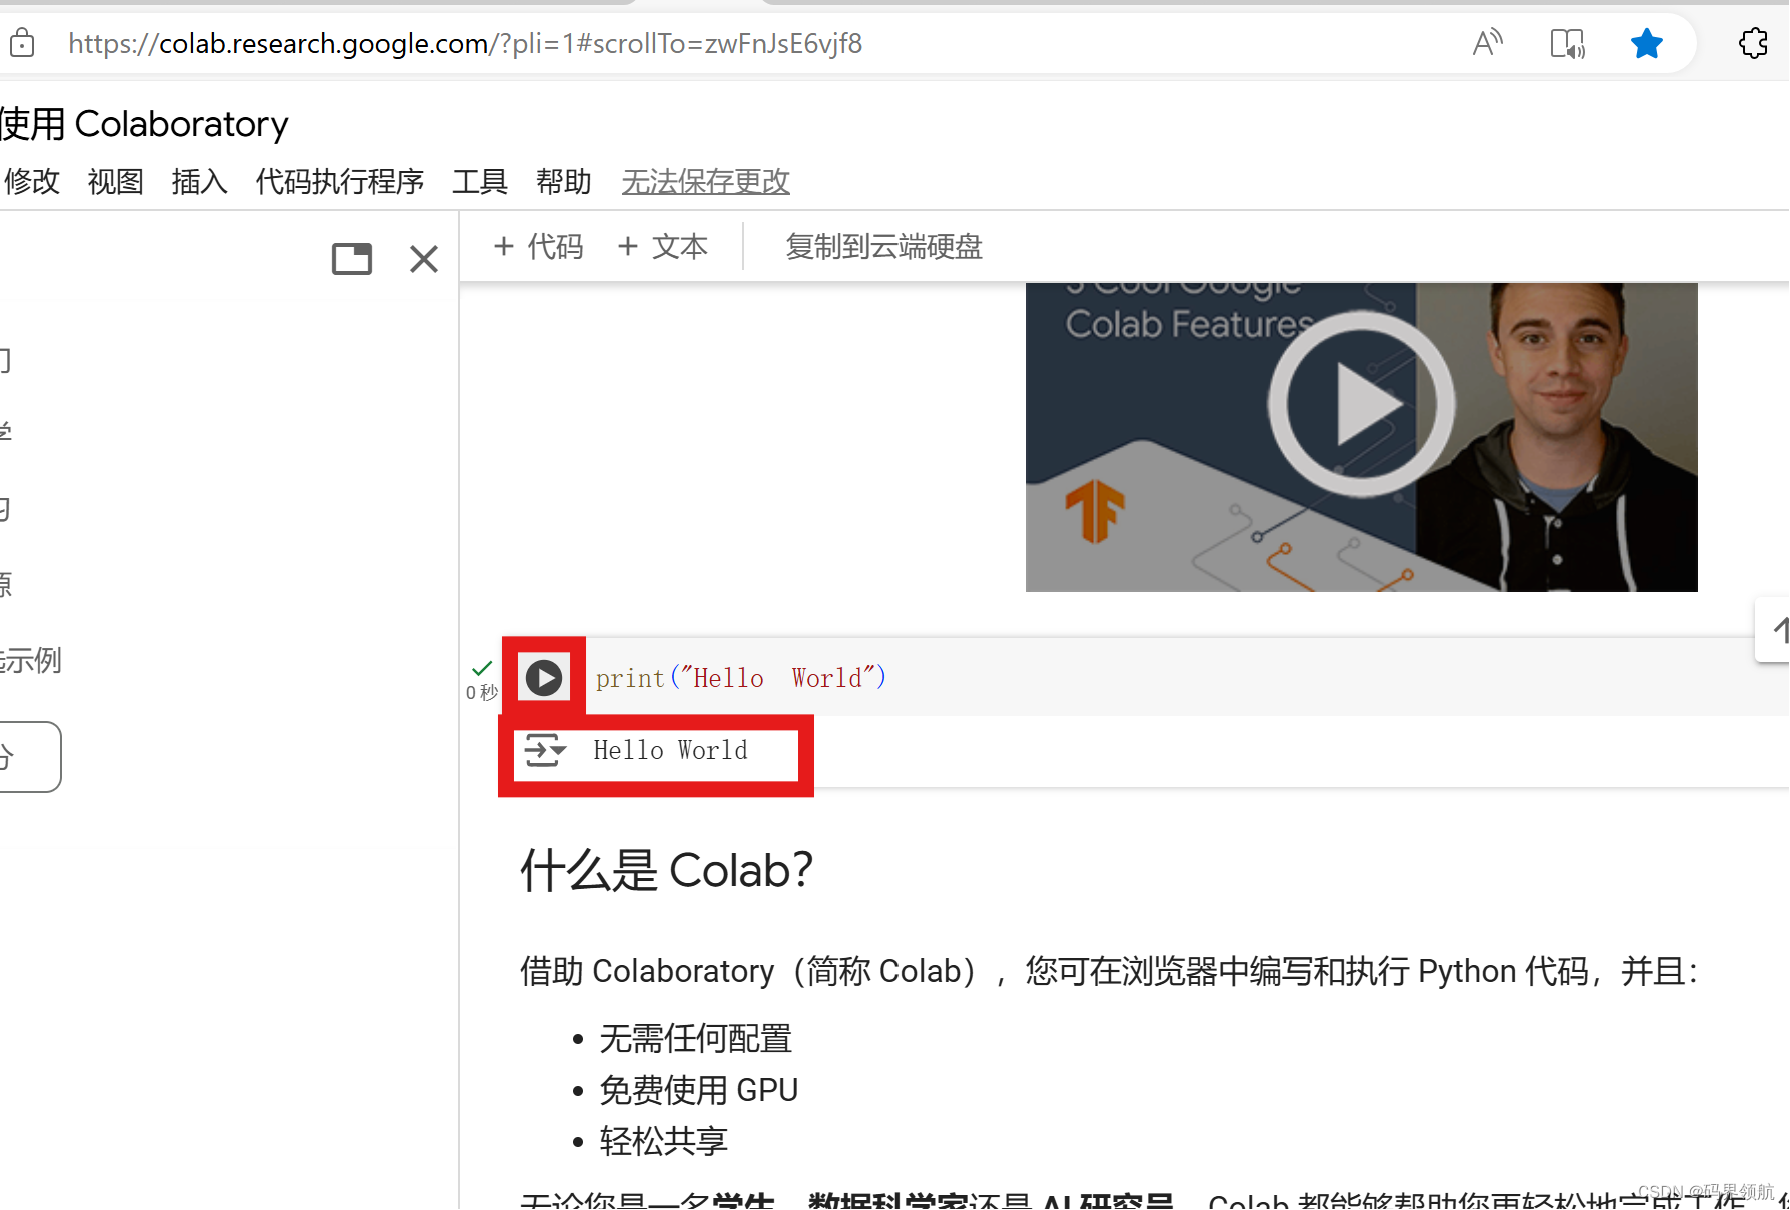Add a new code cell with + 代码
The image size is (1790, 1210).
538,246
